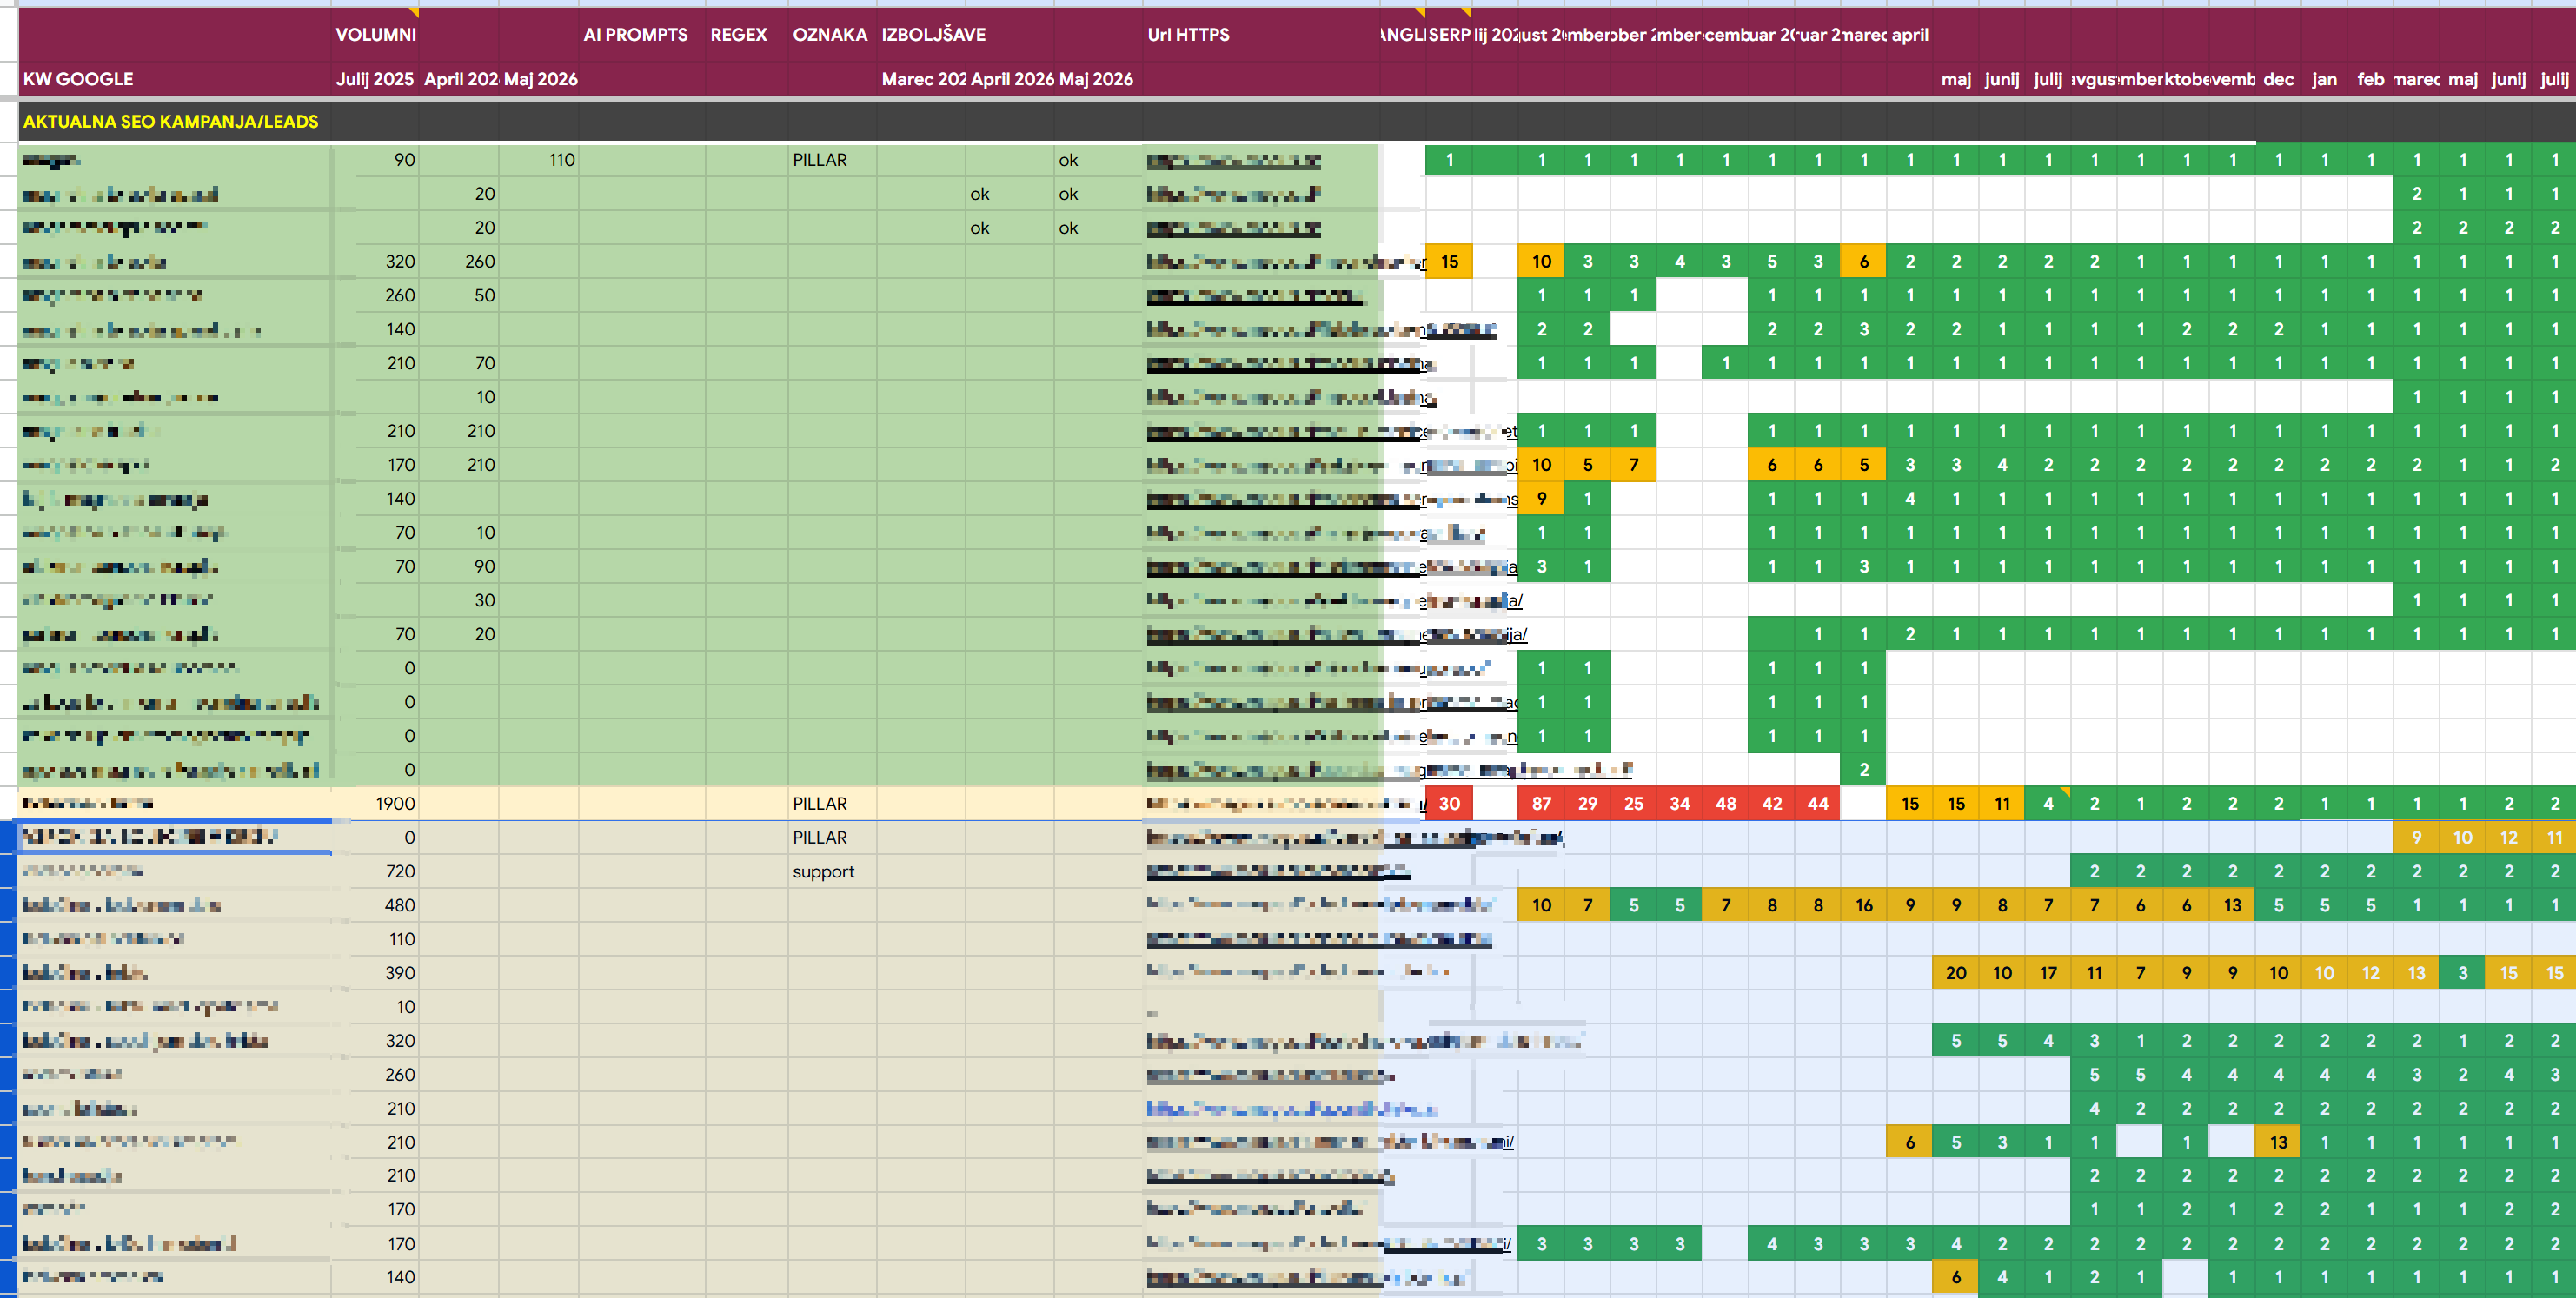Click the volume cell showing 390
The width and height of the screenshot is (2576, 1298).
[375, 973]
